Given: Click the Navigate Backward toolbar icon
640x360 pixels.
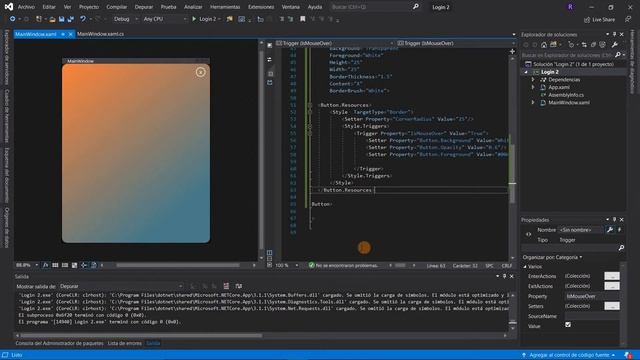Looking at the screenshot, I should click(x=13, y=19).
